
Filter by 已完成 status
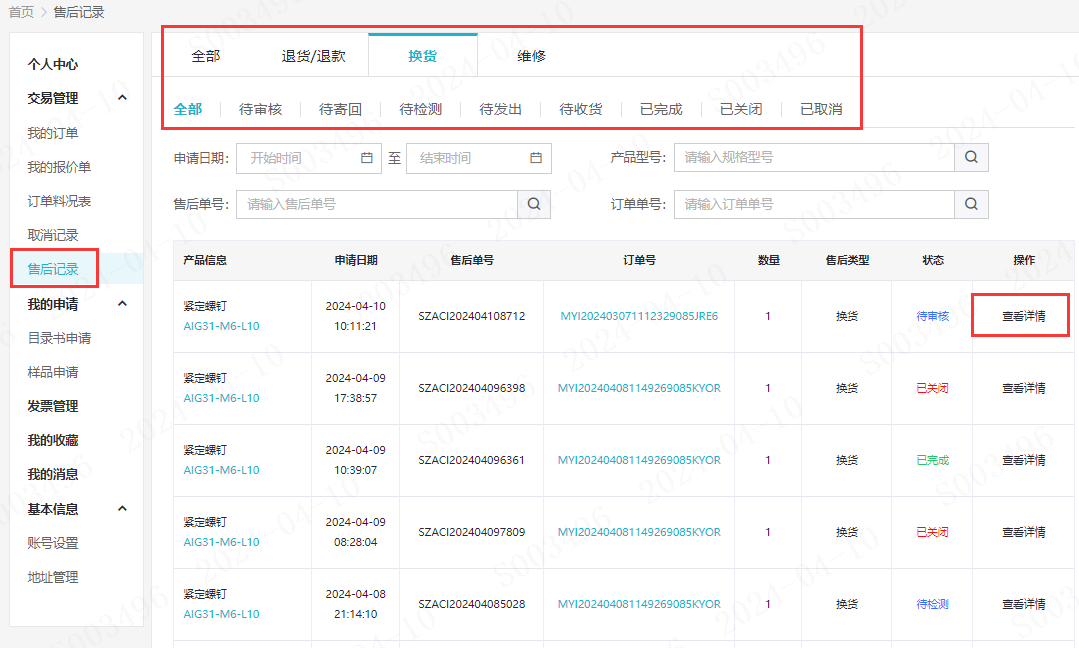(660, 109)
